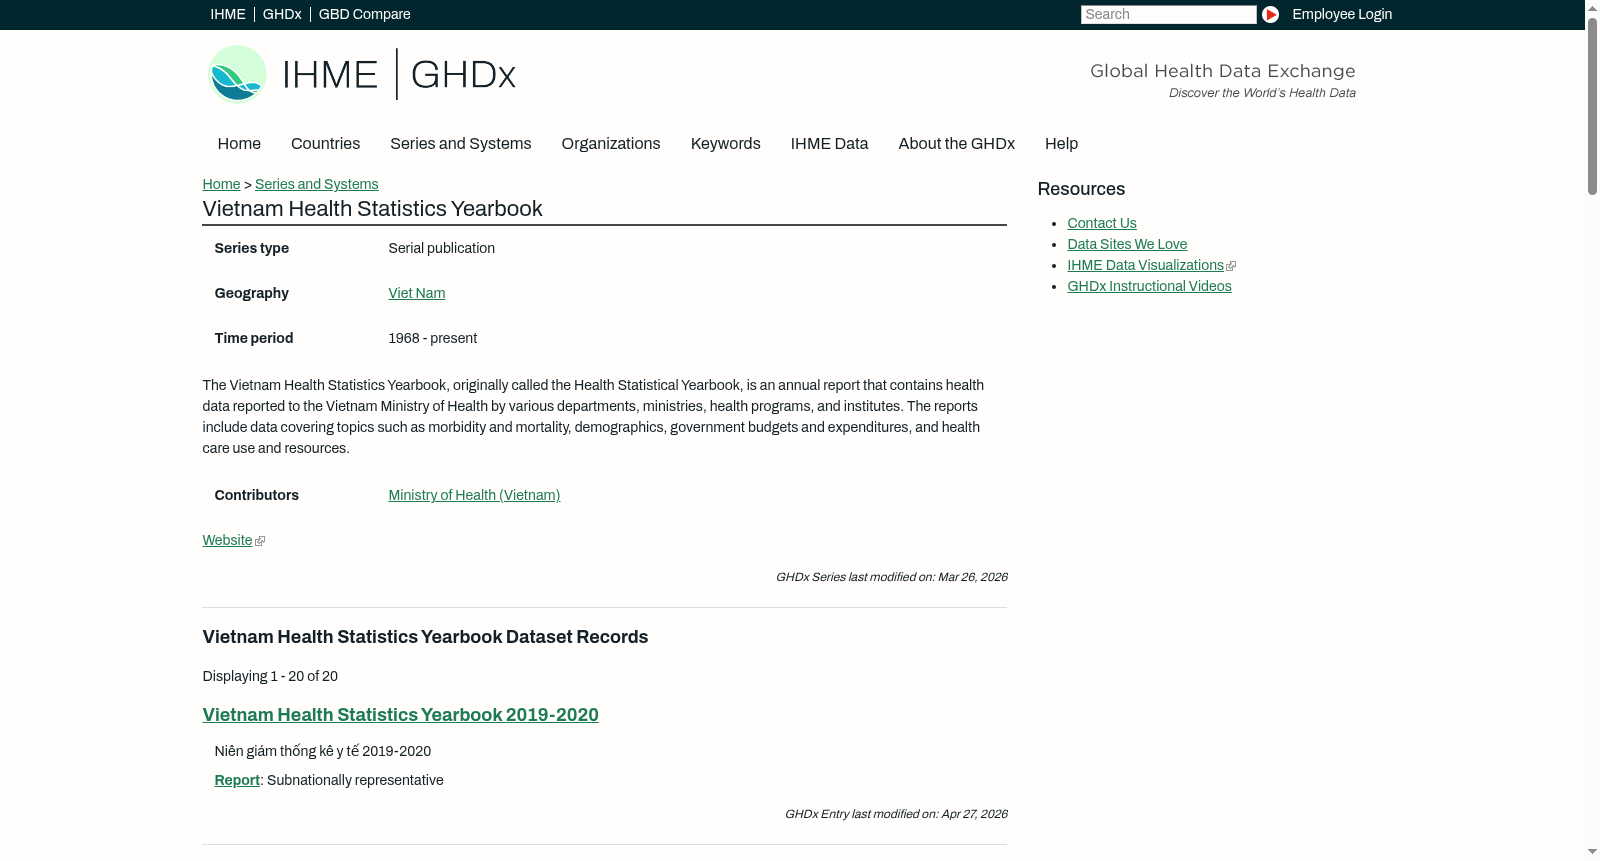Click 'GHDx Entry last modified on: Apr 27, 2026'
Image resolution: width=1600 pixels, height=861 pixels.
pos(896,814)
